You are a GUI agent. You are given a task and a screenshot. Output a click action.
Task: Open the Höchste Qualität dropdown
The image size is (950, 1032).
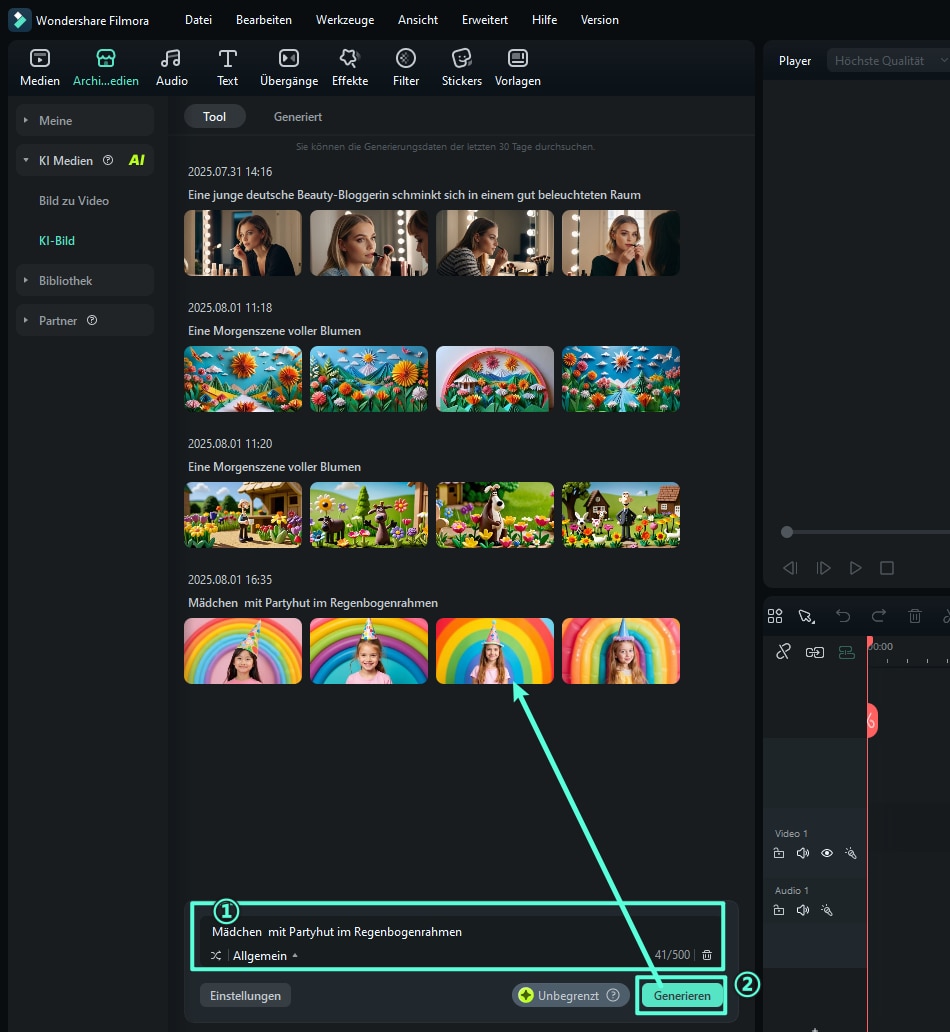pyautogui.click(x=888, y=61)
